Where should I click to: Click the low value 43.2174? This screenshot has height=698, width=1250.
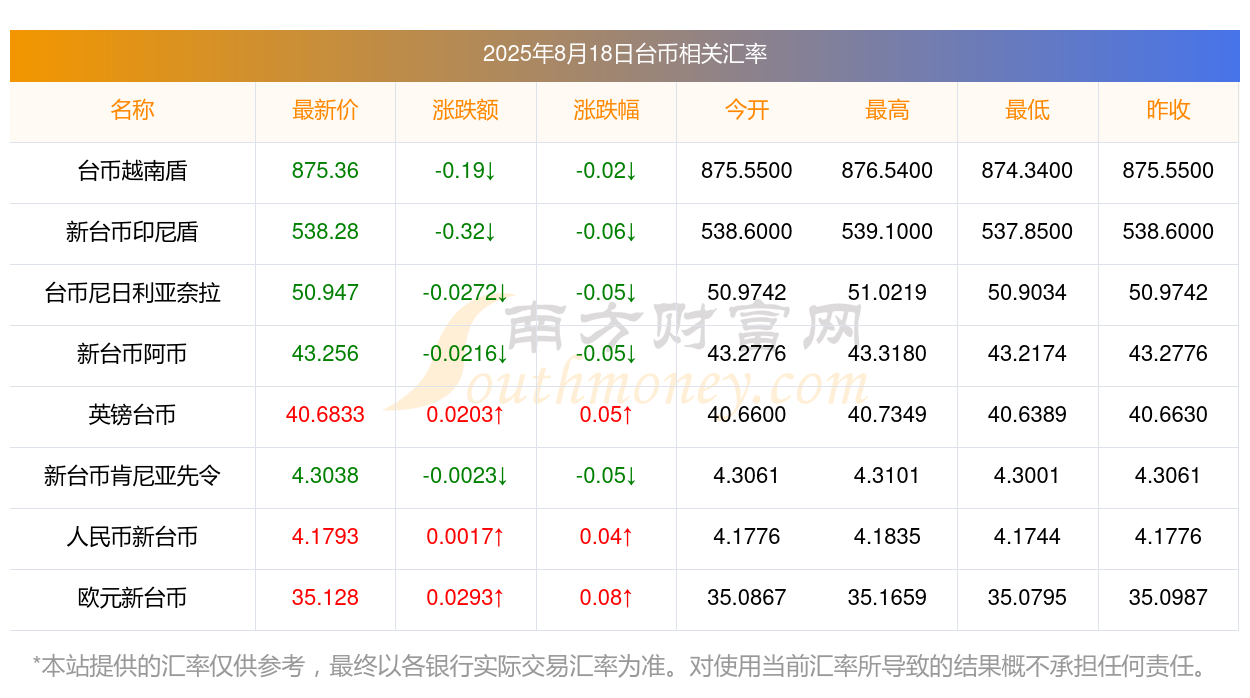coord(1027,354)
